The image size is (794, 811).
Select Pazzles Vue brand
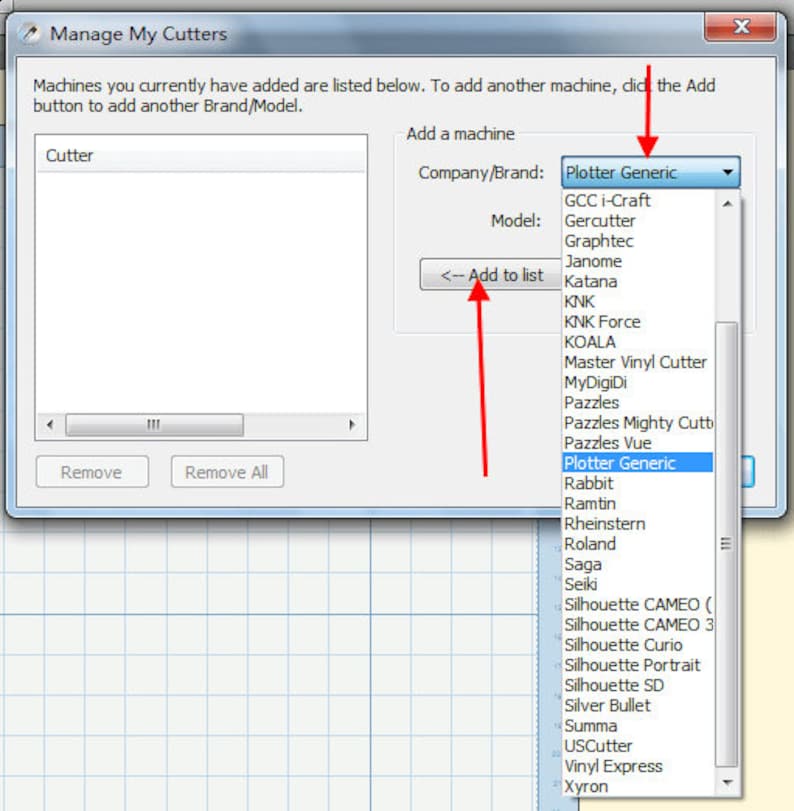coord(638,442)
